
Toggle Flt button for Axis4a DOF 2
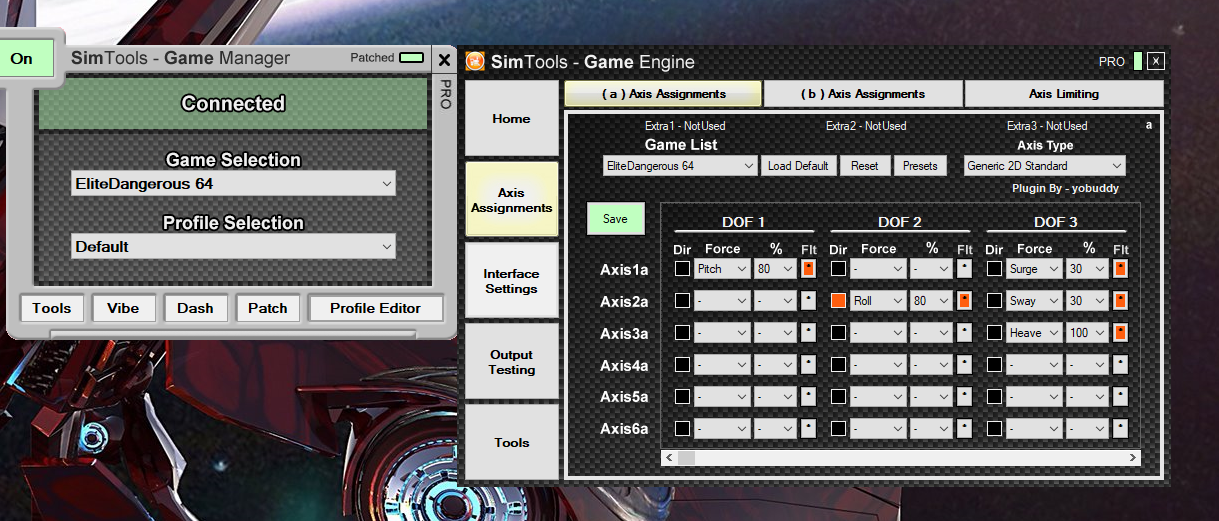tap(964, 365)
